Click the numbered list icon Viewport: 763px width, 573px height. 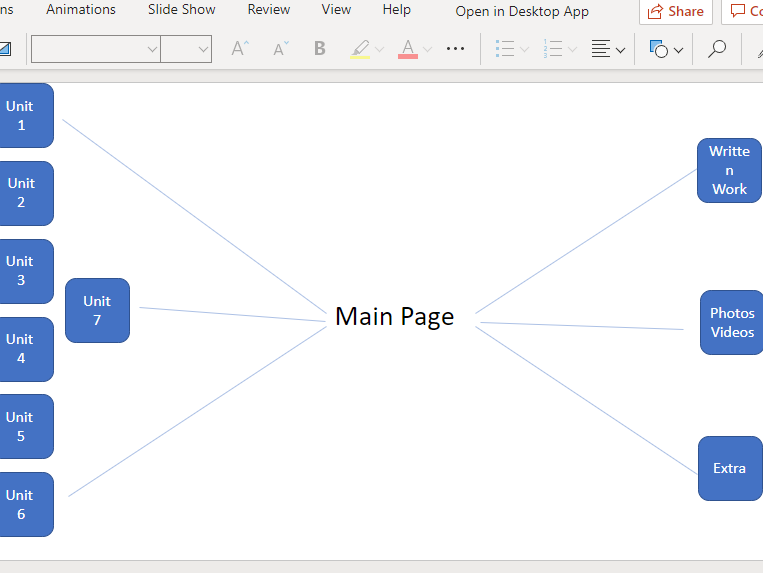click(x=552, y=49)
